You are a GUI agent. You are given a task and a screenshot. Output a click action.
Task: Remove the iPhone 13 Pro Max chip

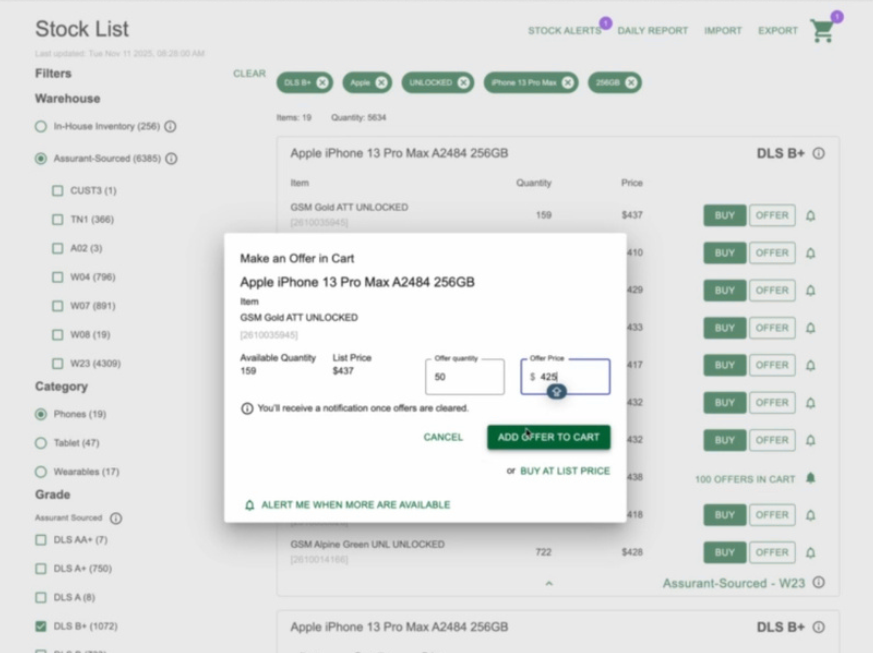point(568,83)
